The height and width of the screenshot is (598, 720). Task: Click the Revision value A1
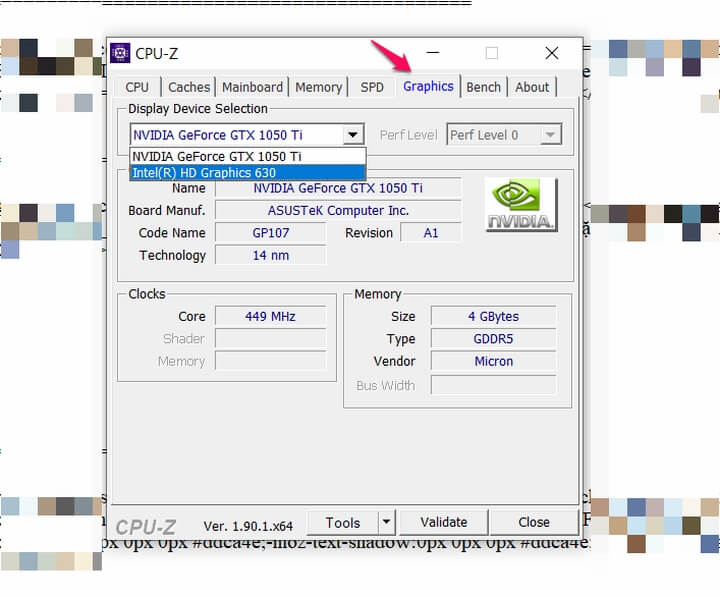431,233
